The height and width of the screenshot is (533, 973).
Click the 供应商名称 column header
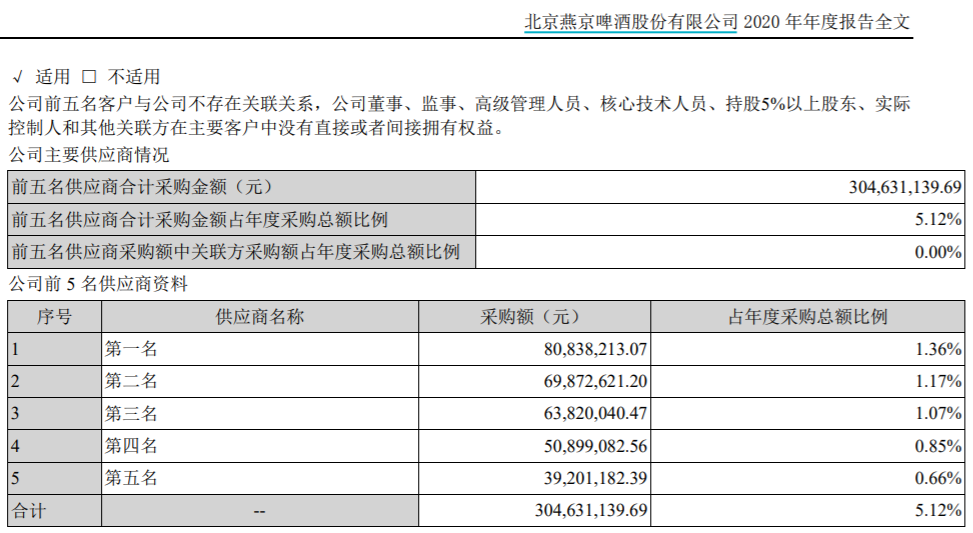[259, 316]
